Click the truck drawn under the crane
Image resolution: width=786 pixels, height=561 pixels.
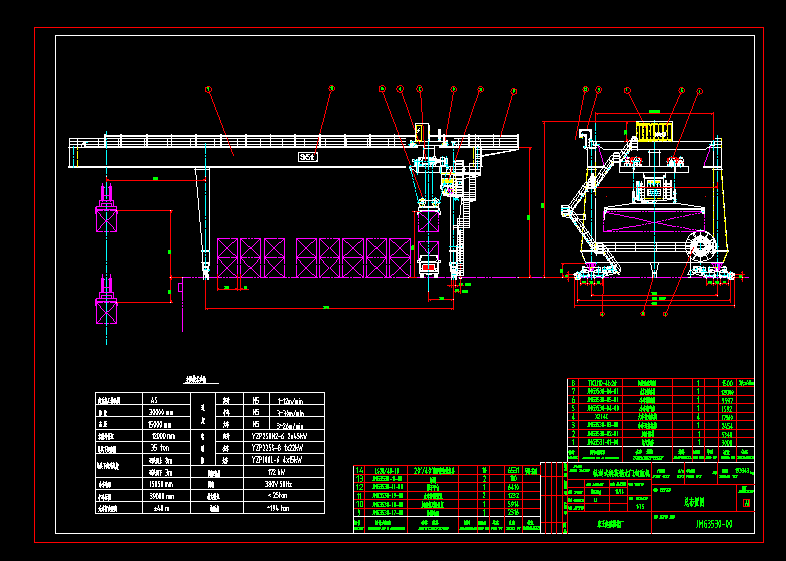point(428,266)
